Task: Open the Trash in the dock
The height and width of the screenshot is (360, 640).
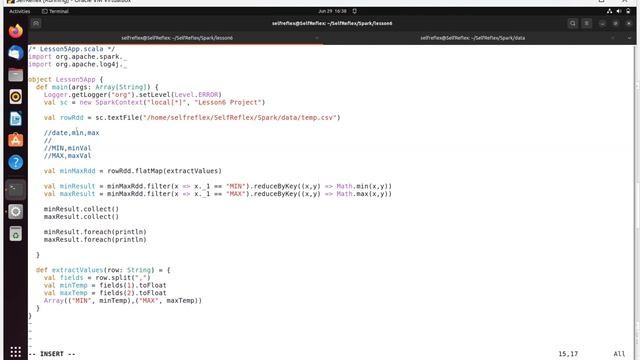Action: (16, 233)
